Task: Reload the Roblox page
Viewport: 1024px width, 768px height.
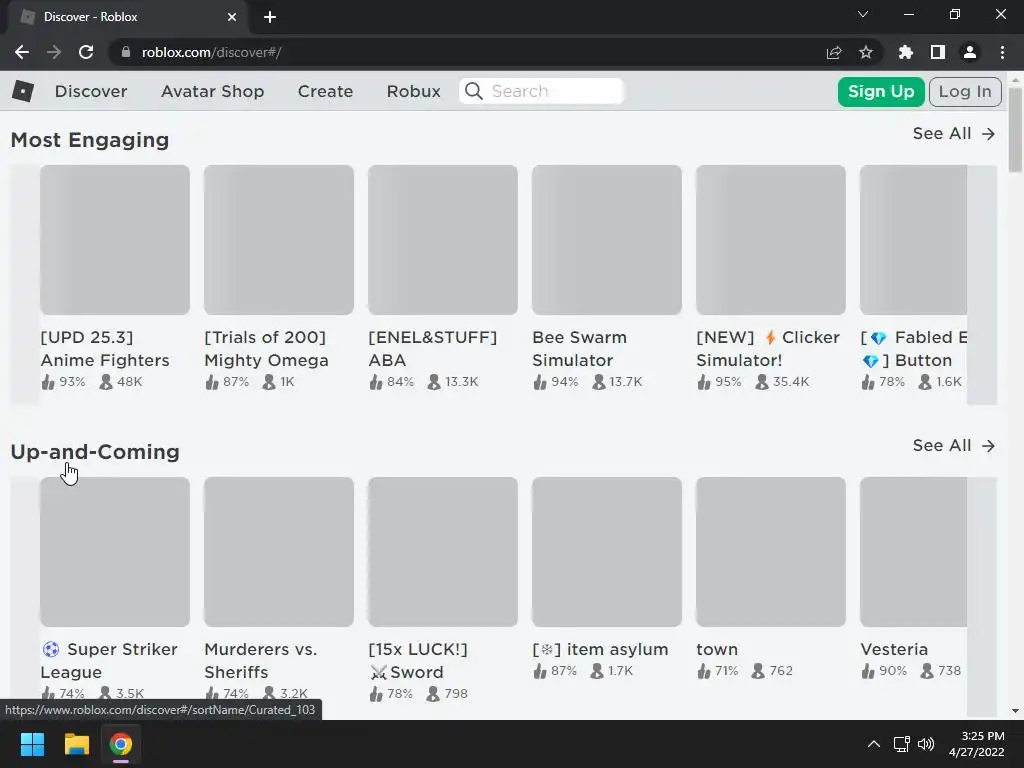Action: [x=86, y=52]
